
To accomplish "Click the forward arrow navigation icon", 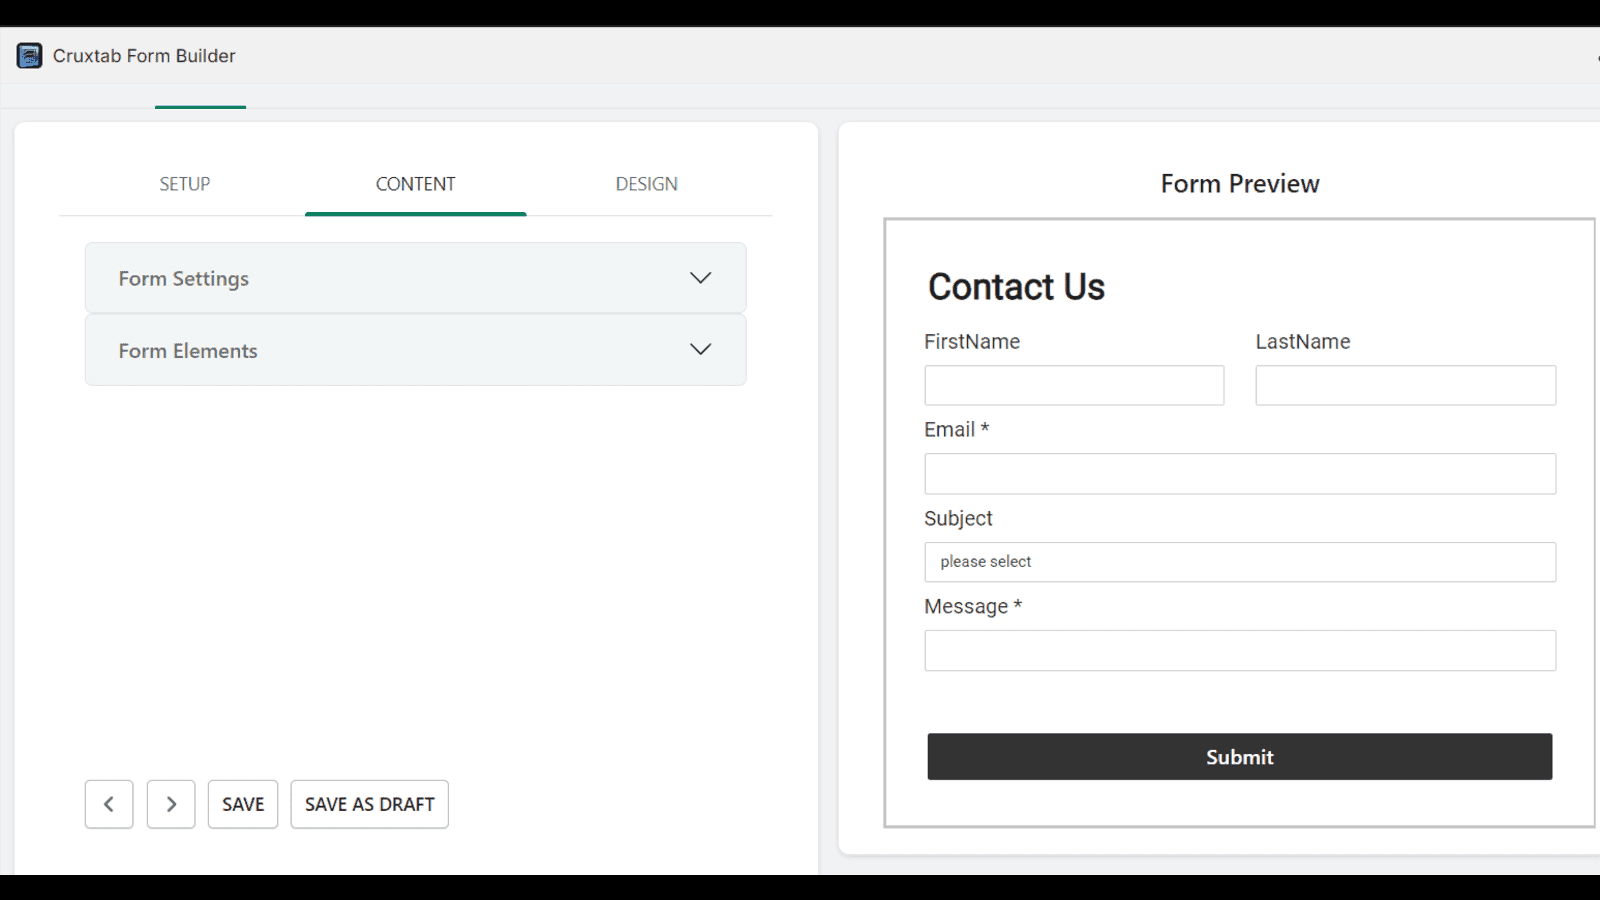I will [170, 804].
